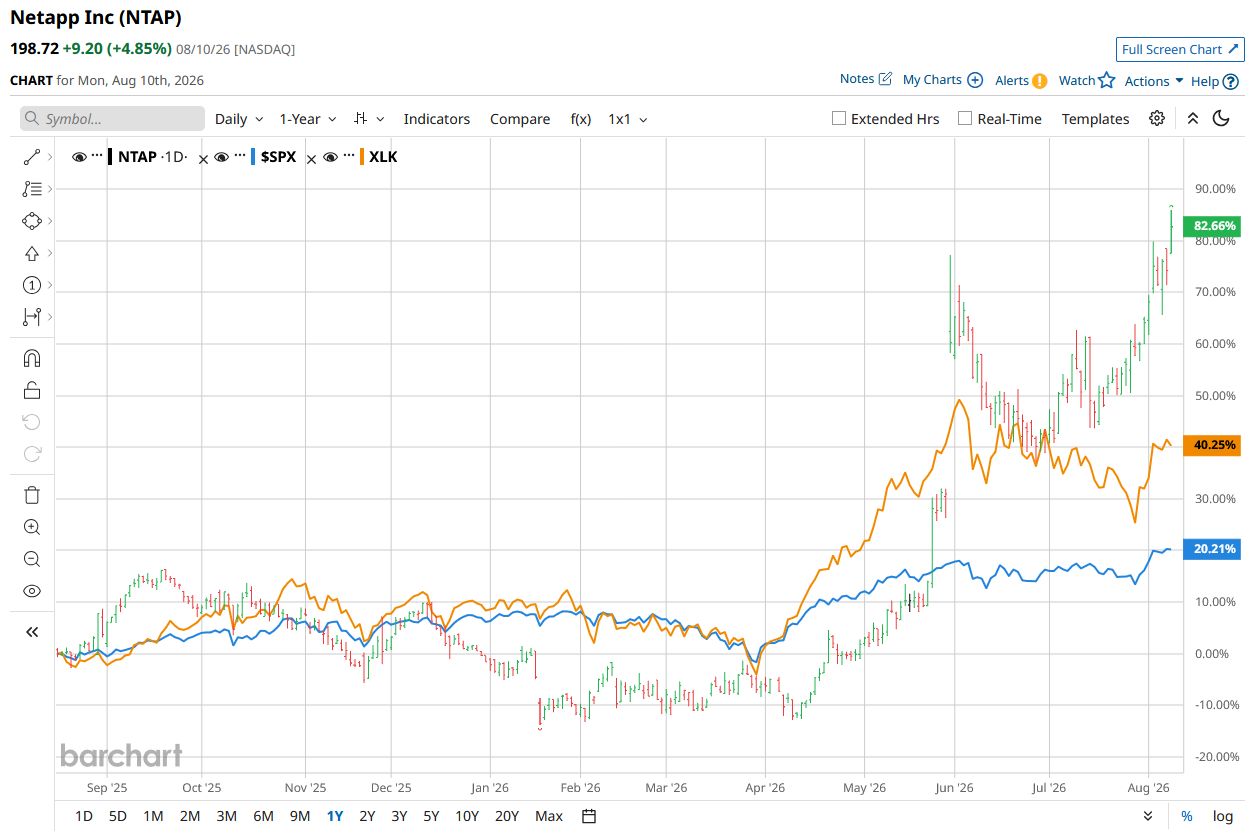
Task: Open the Indicators menu
Action: (x=437, y=118)
